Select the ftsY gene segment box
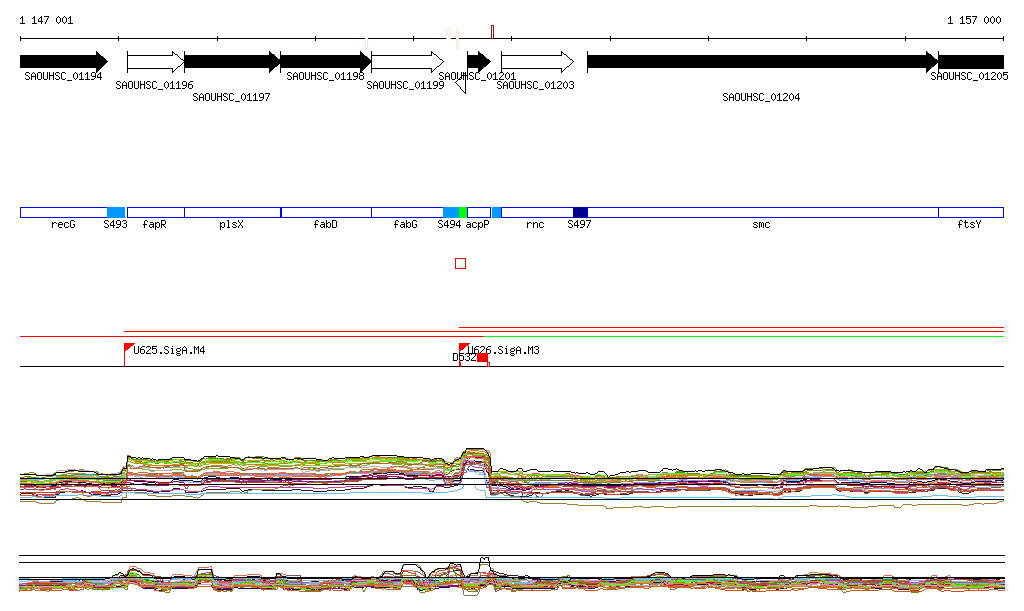Image resolution: width=1024 pixels, height=611 pixels. [970, 212]
